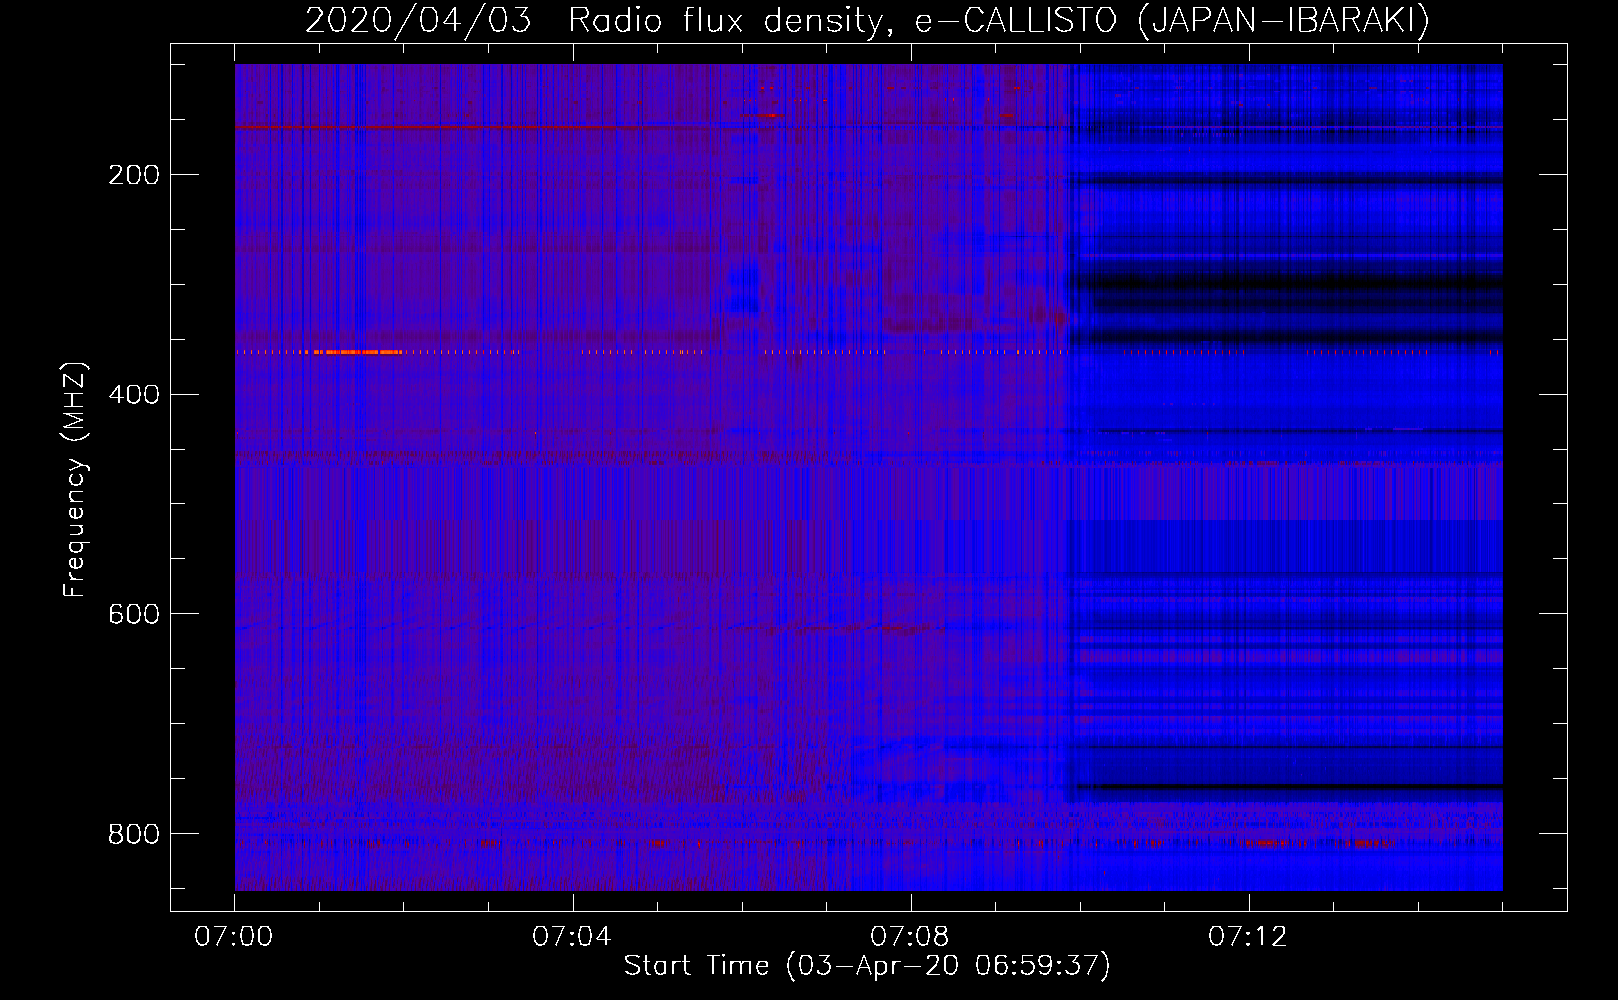Click the 'Frequency (MHZ)' y-axis label
1618x1000 pixels.
point(75,479)
